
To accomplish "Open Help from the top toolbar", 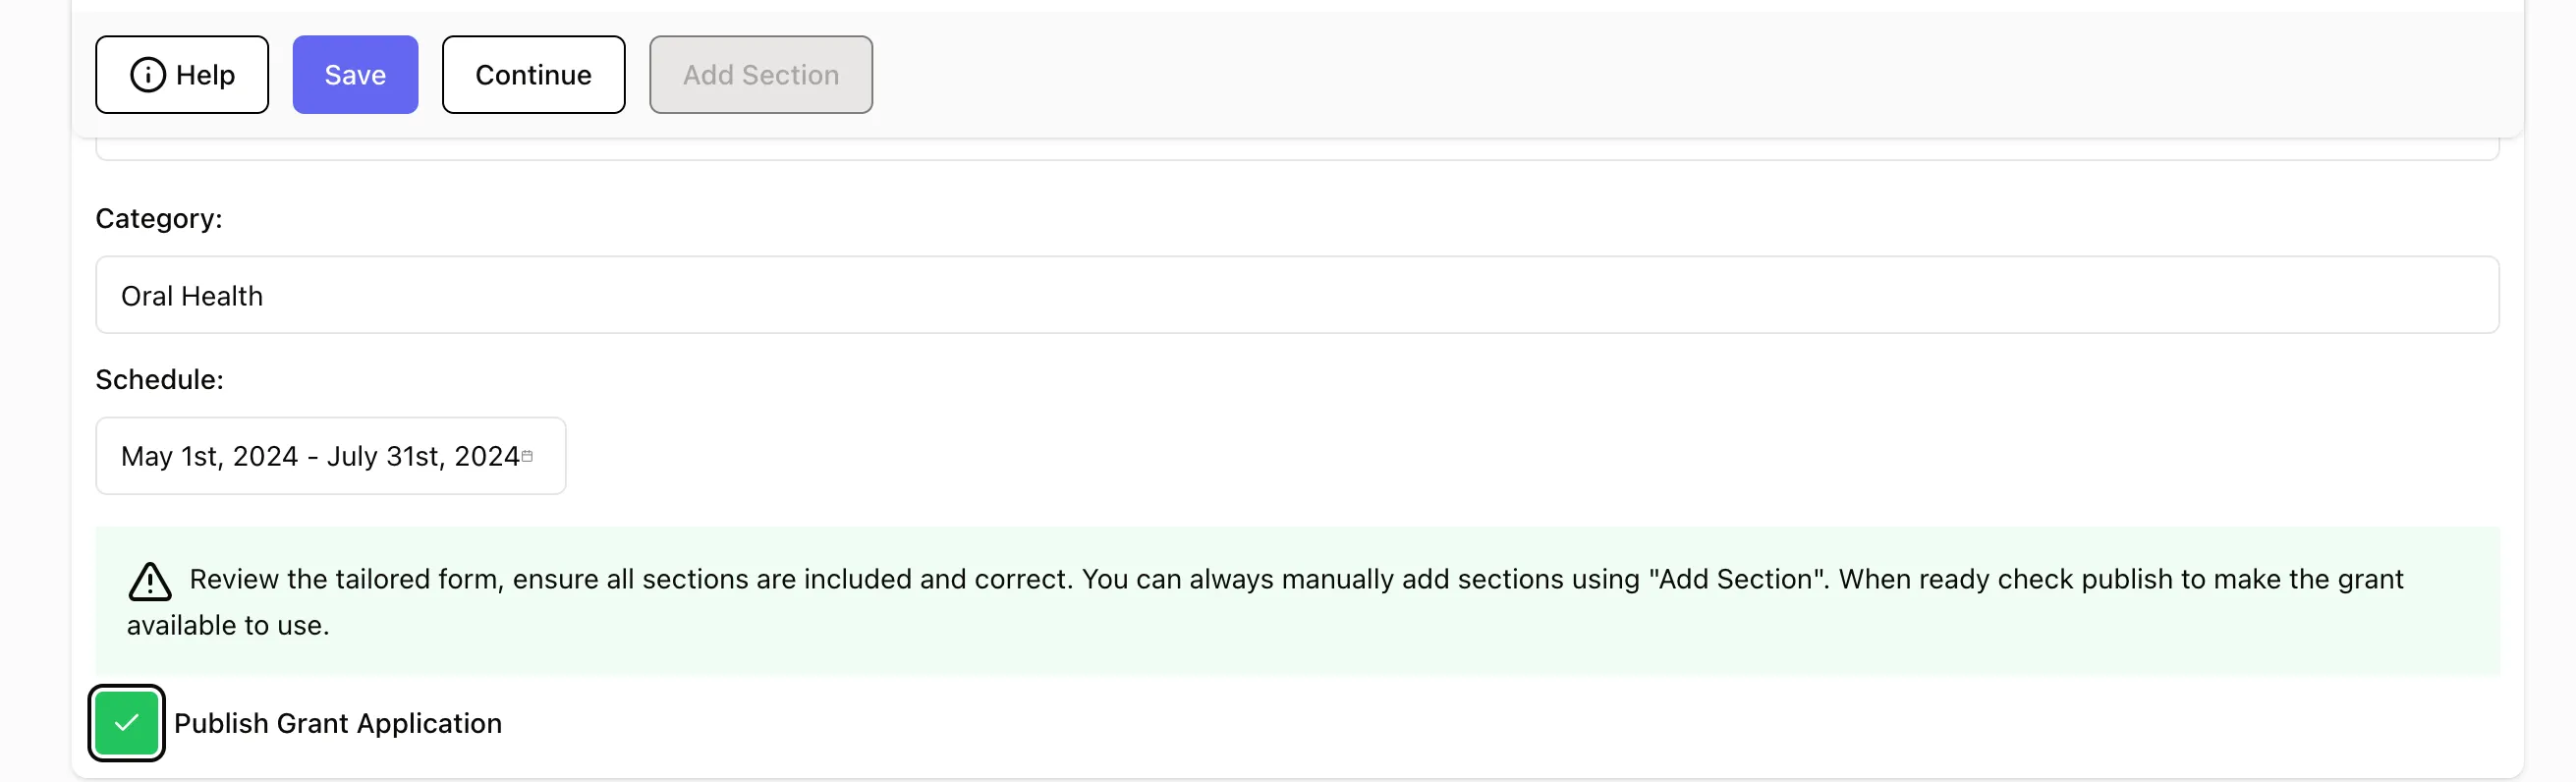I will 182,75.
